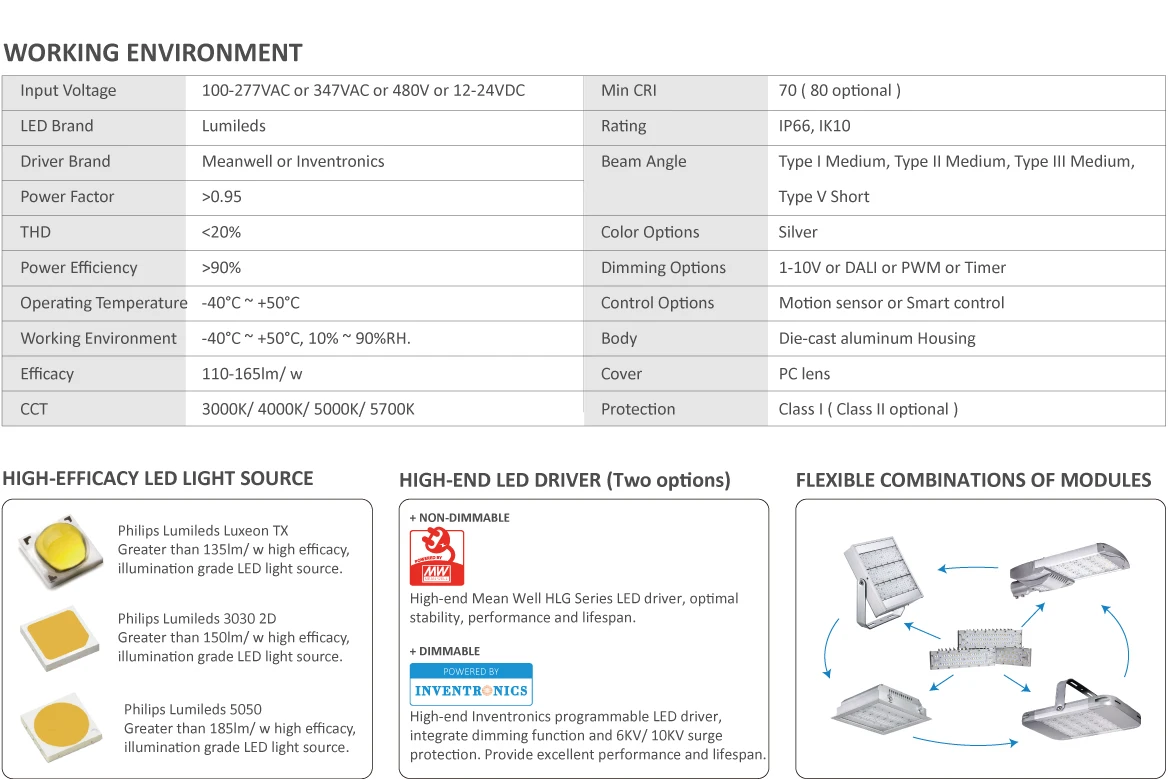This screenshot has width=1170, height=779.
Task: Click the WORKING ENVIRONMENT heading
Action: point(153,53)
